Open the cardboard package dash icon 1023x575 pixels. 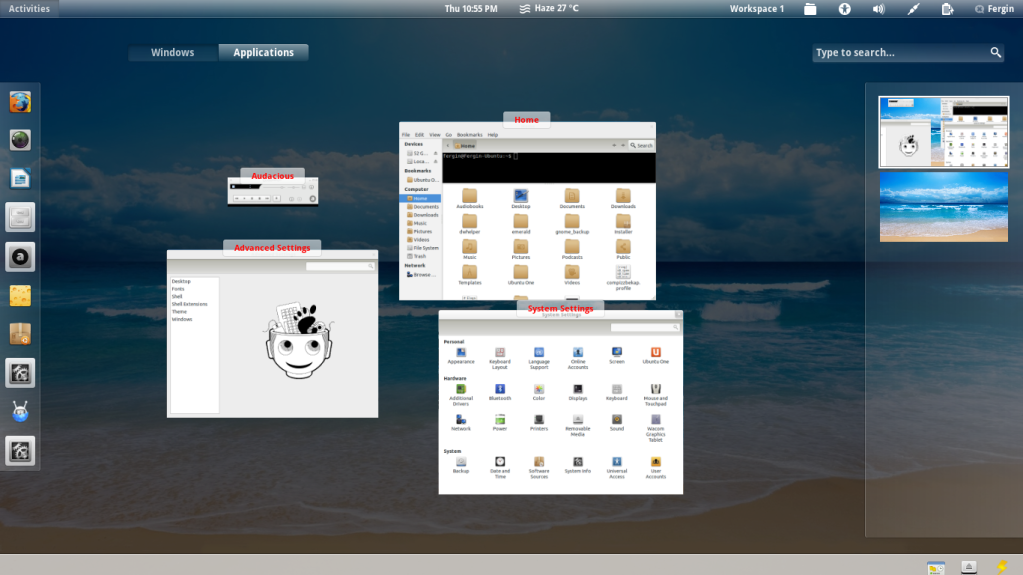coord(20,334)
